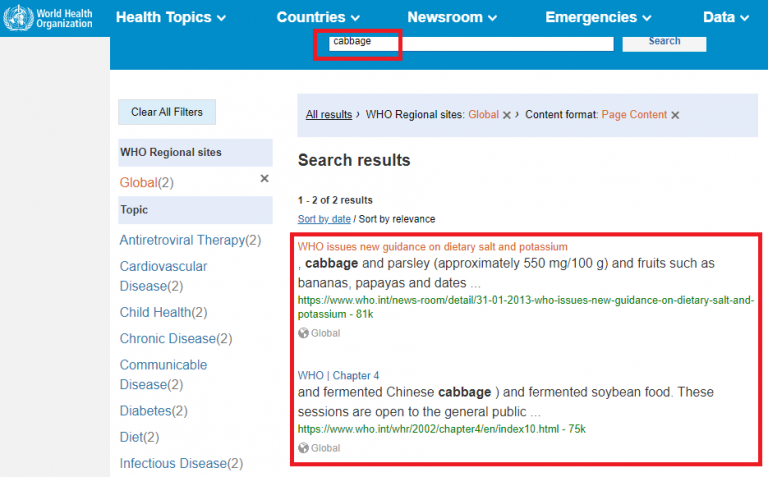Screen dimensions: 768x477
Task: Go to All results breadcrumb link
Action: click(329, 115)
